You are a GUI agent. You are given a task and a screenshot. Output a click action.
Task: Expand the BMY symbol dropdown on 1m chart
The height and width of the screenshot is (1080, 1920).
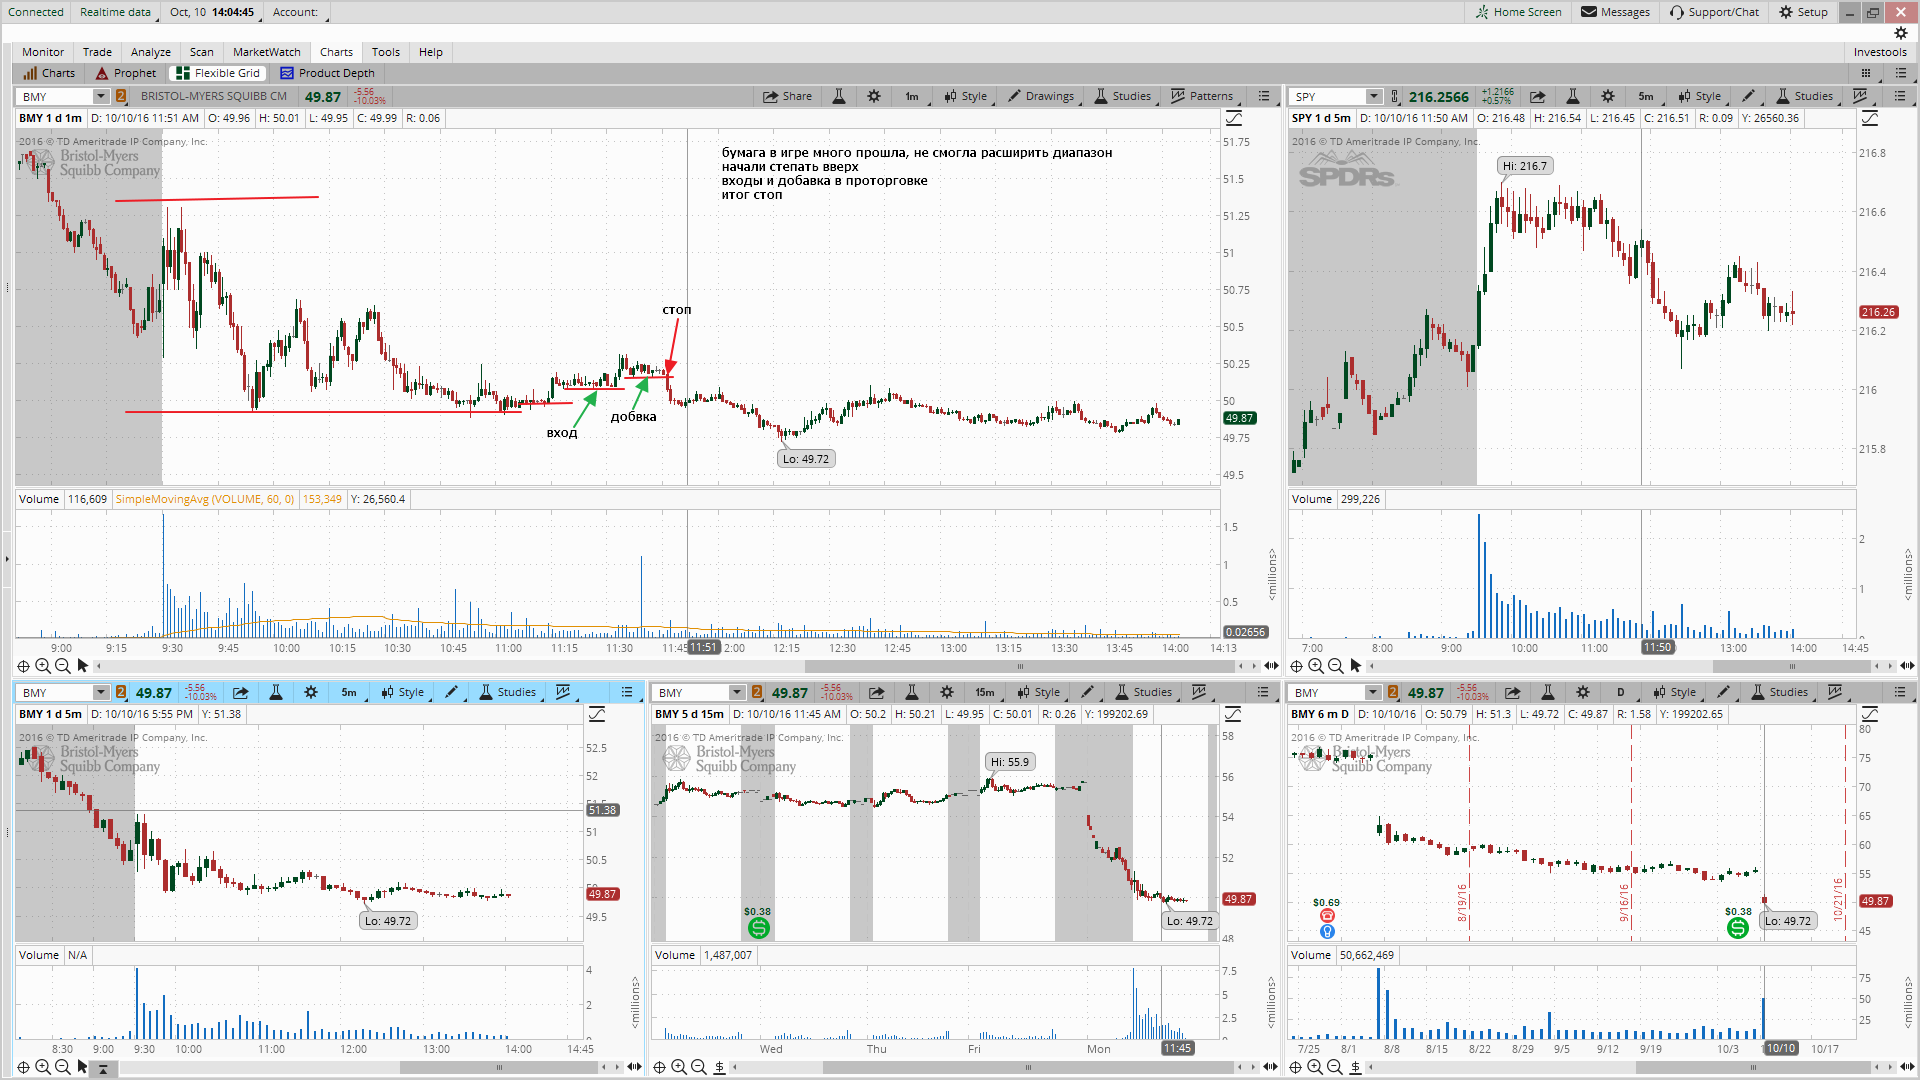click(x=100, y=96)
